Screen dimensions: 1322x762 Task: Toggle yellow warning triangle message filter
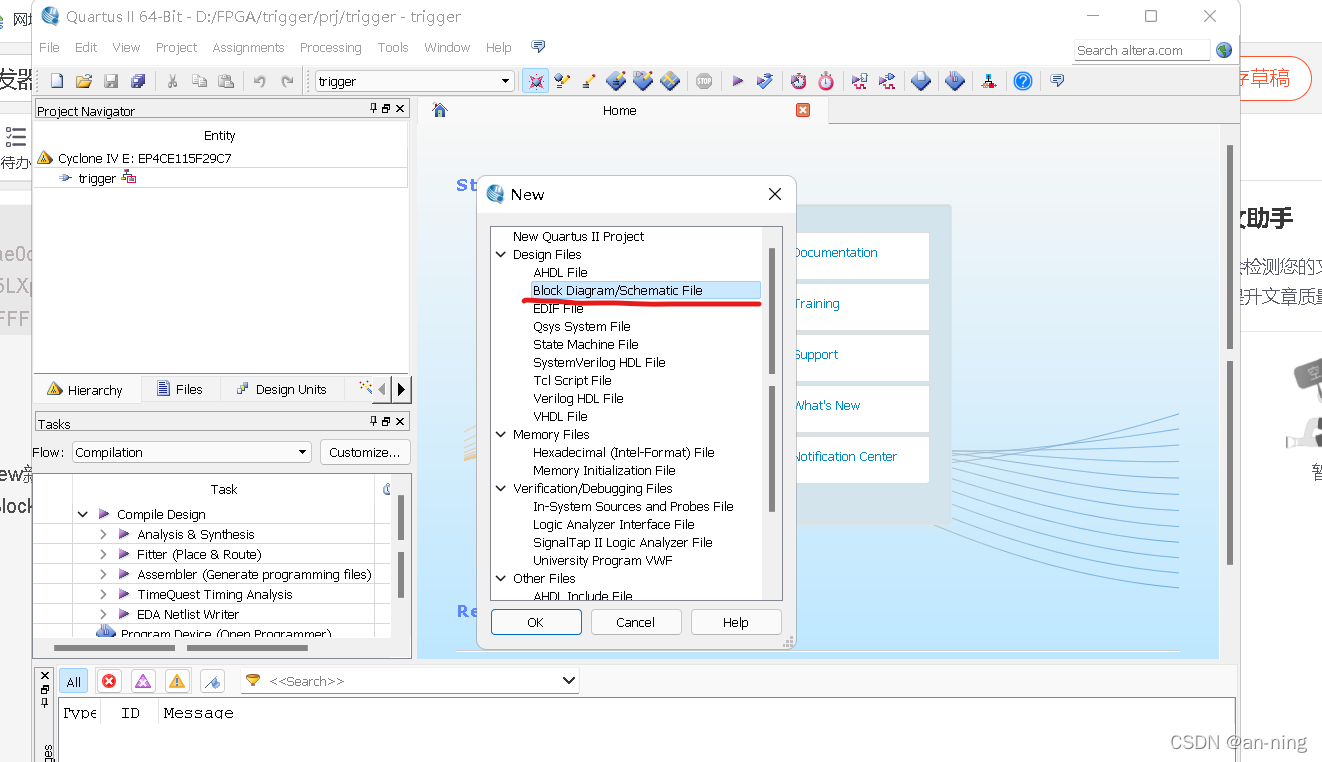(177, 681)
